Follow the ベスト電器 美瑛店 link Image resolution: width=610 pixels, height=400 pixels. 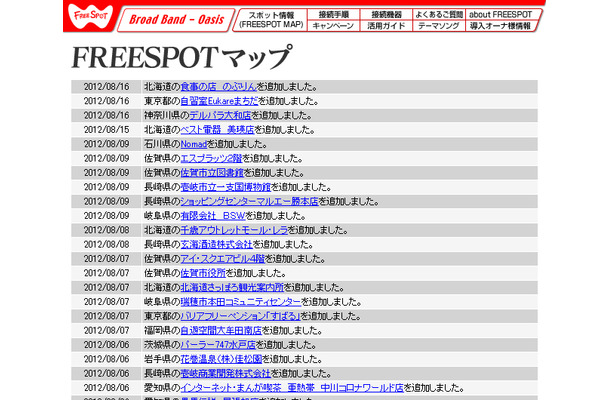(217, 130)
